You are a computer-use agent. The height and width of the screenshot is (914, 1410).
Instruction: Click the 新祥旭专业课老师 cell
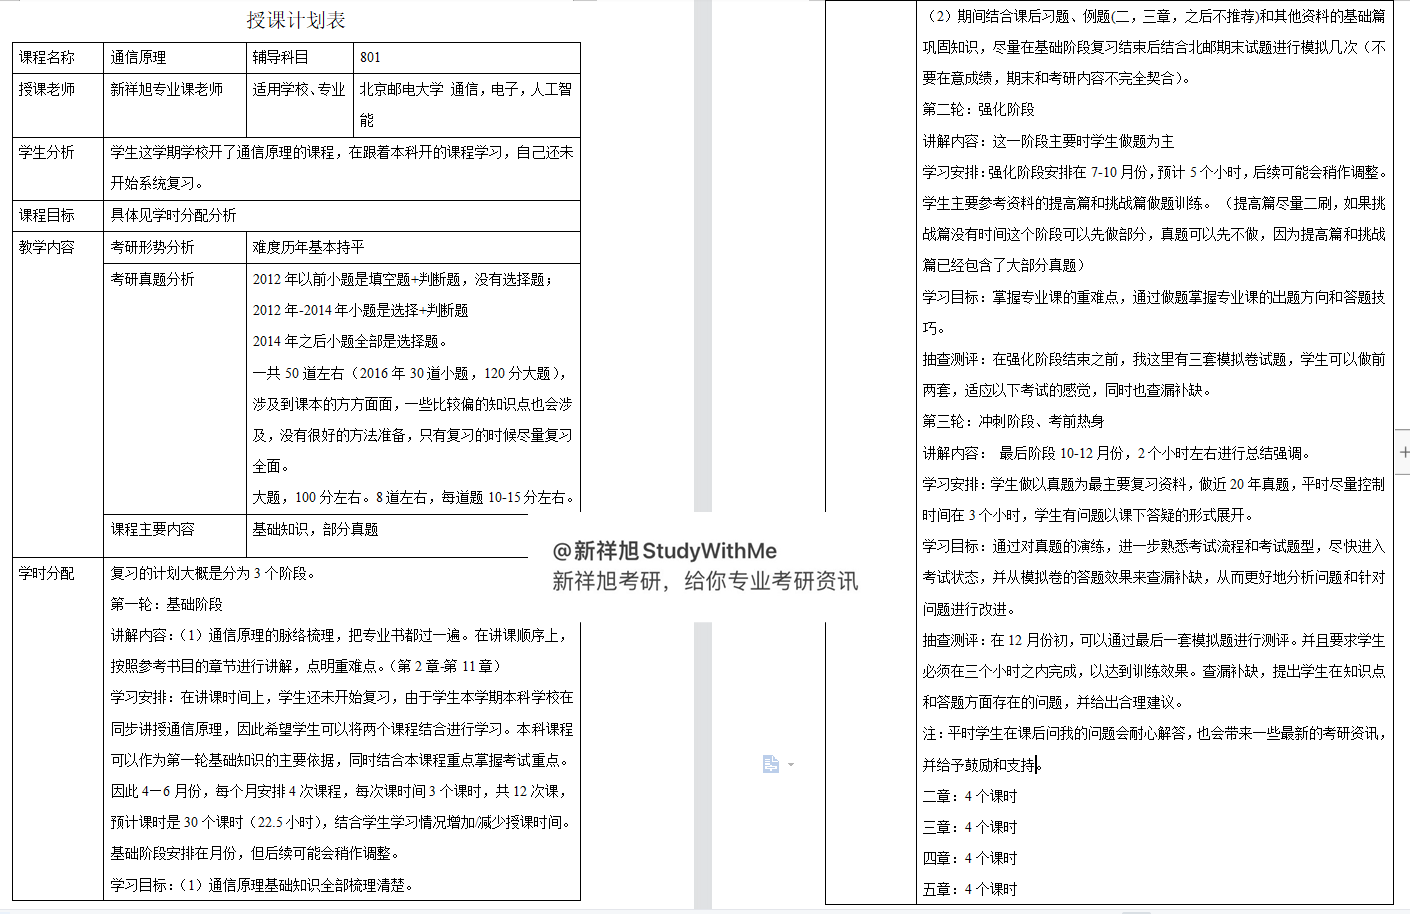175,105
